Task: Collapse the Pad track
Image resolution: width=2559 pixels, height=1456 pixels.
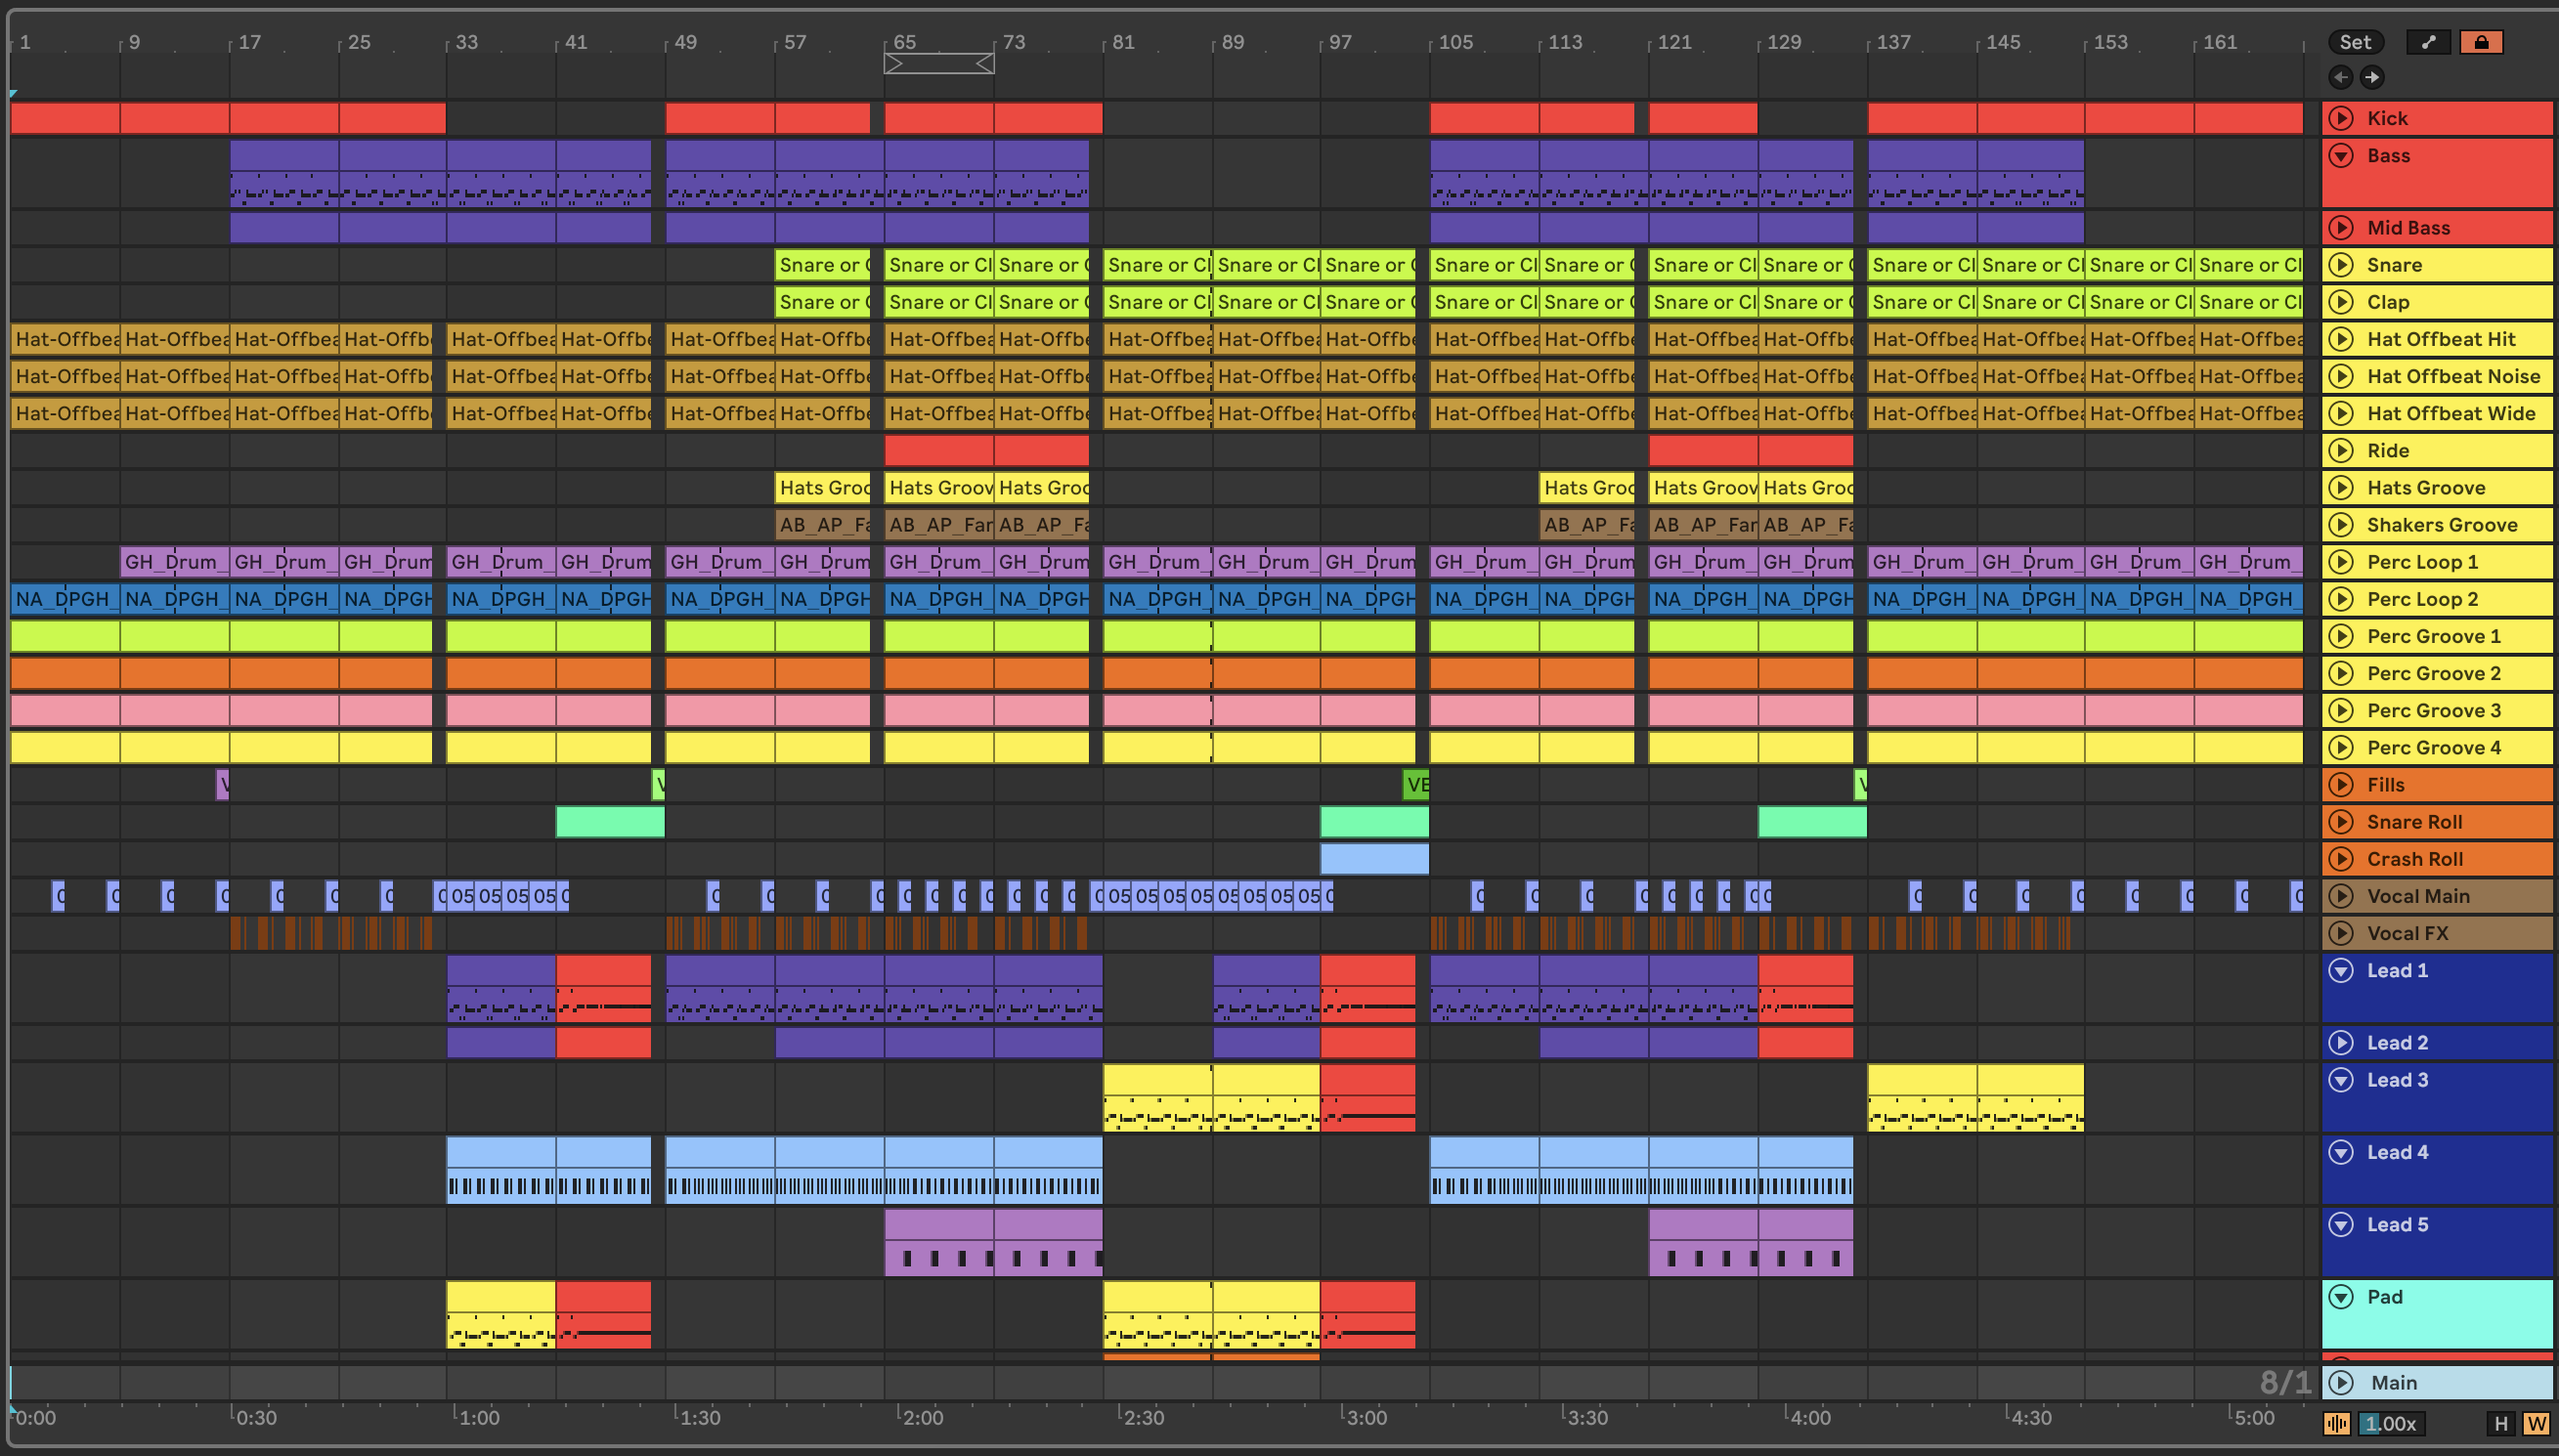Action: coord(2341,1297)
